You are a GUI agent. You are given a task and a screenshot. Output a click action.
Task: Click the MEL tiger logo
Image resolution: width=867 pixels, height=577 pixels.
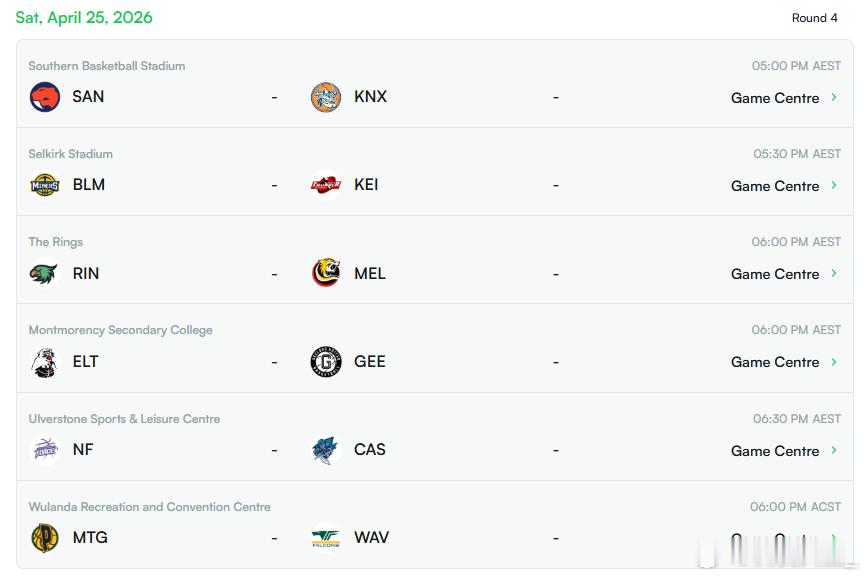pos(326,273)
